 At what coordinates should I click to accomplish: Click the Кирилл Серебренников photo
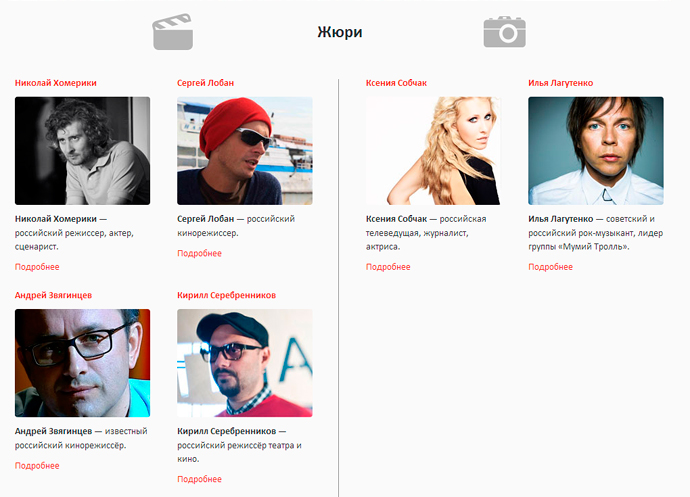tap(244, 363)
